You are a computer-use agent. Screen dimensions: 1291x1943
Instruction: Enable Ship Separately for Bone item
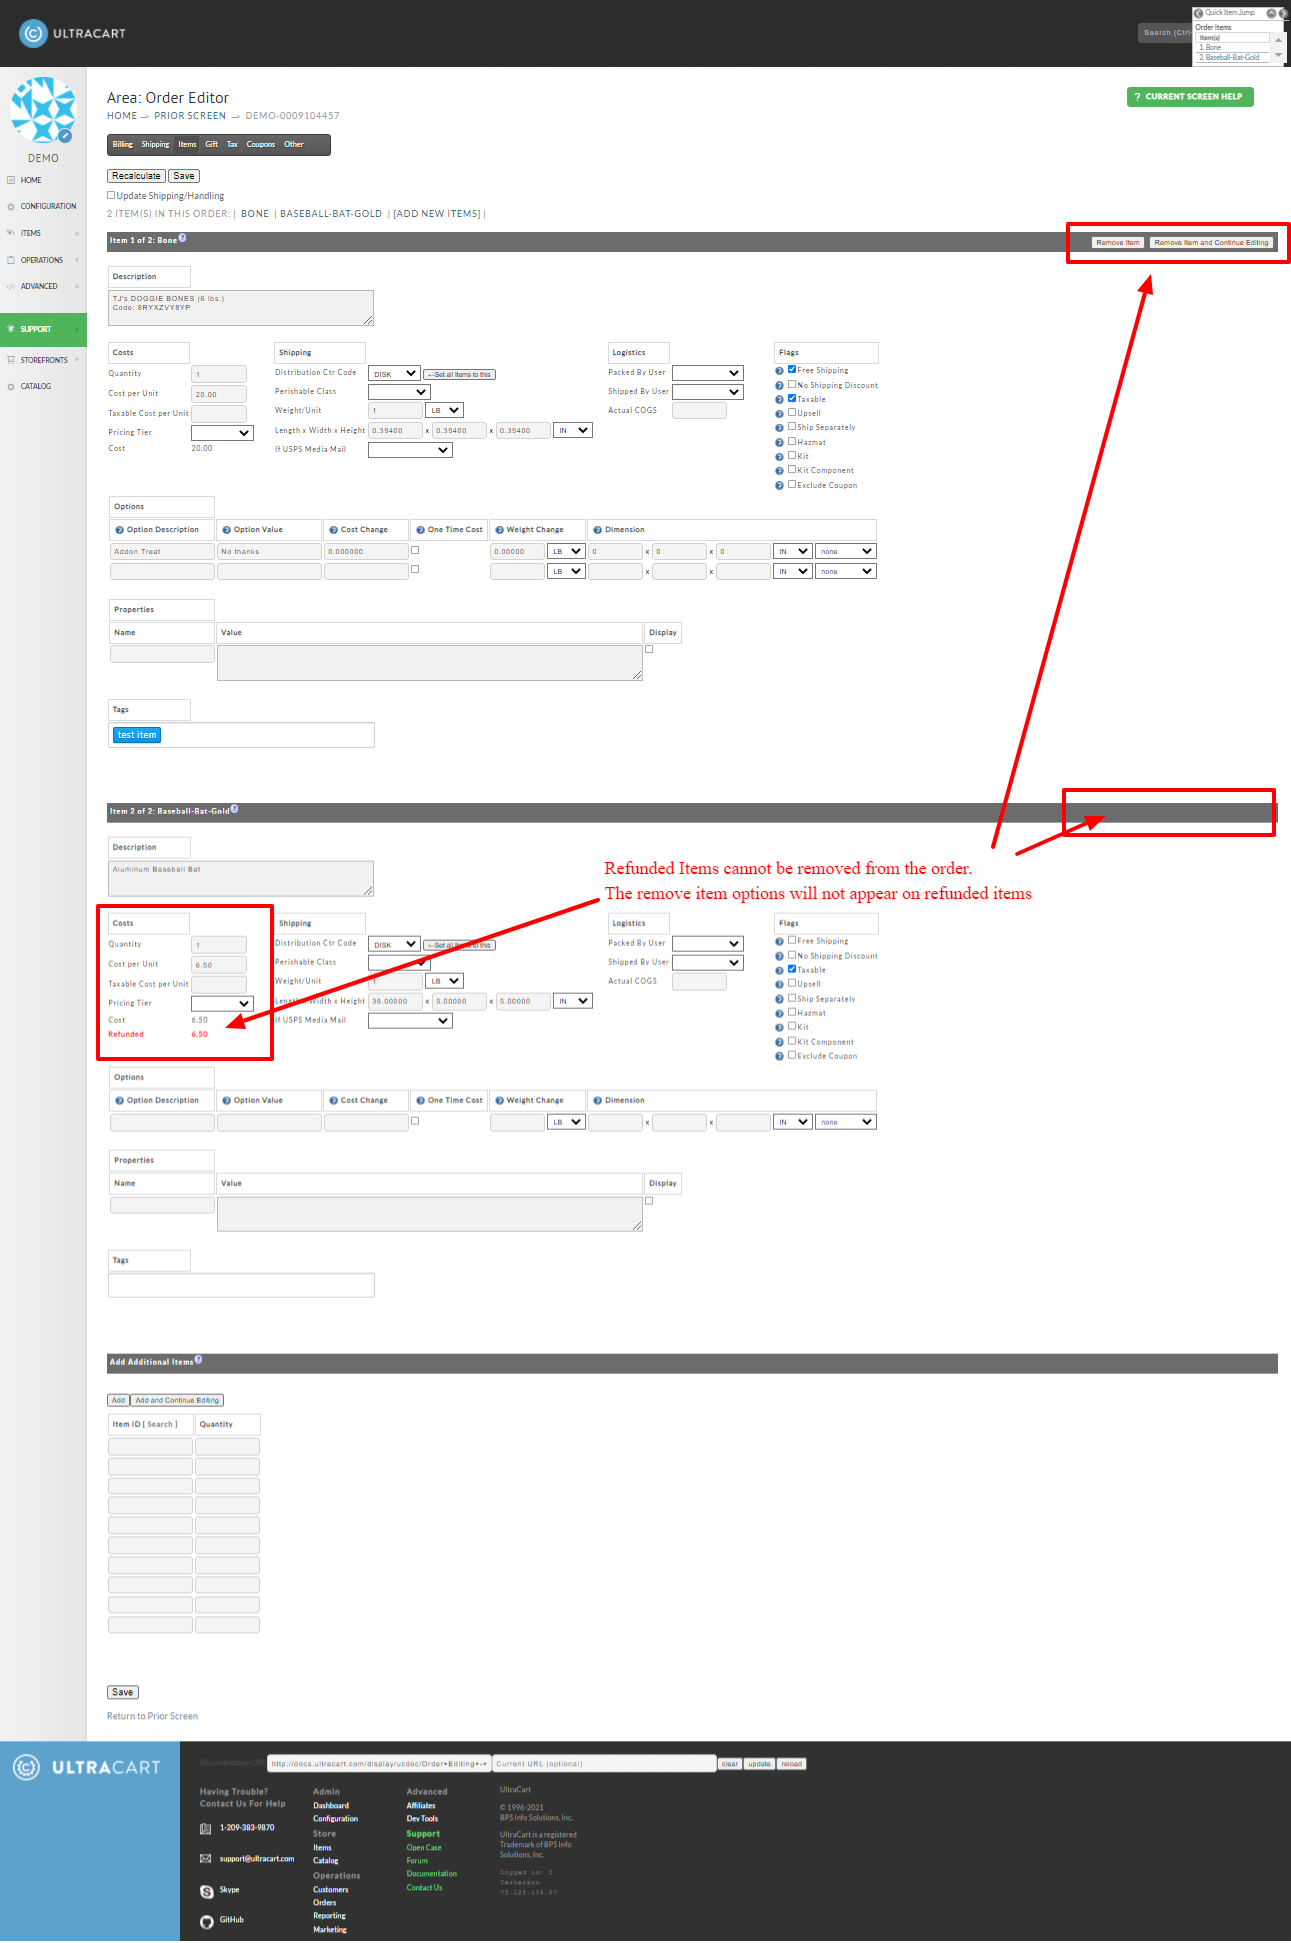pyautogui.click(x=792, y=426)
